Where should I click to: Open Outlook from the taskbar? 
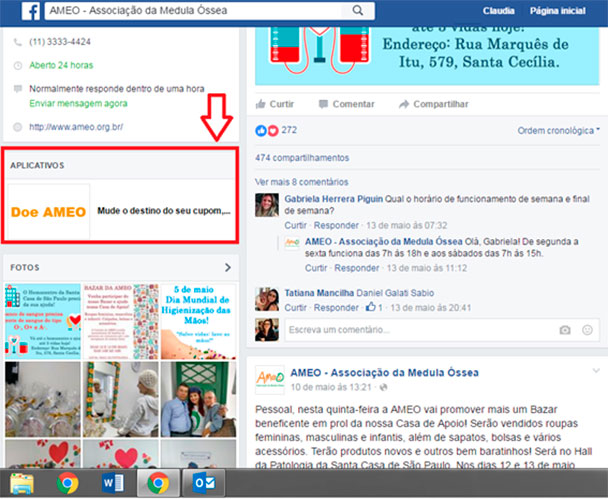(x=204, y=483)
